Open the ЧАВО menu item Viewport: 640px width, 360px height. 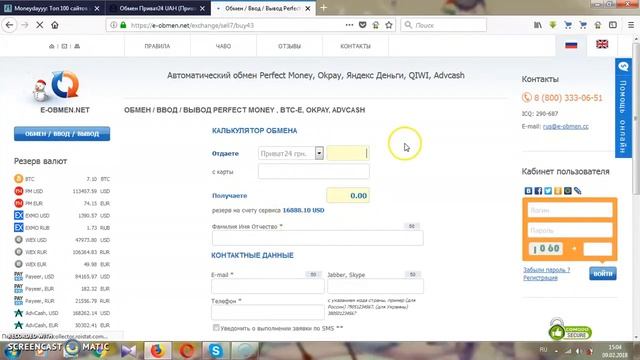point(223,46)
